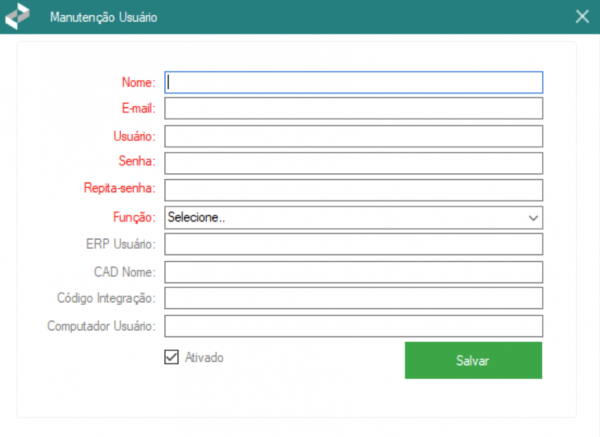This screenshot has width=600, height=437.
Task: Save the user with the Salvar button
Action: 473,360
